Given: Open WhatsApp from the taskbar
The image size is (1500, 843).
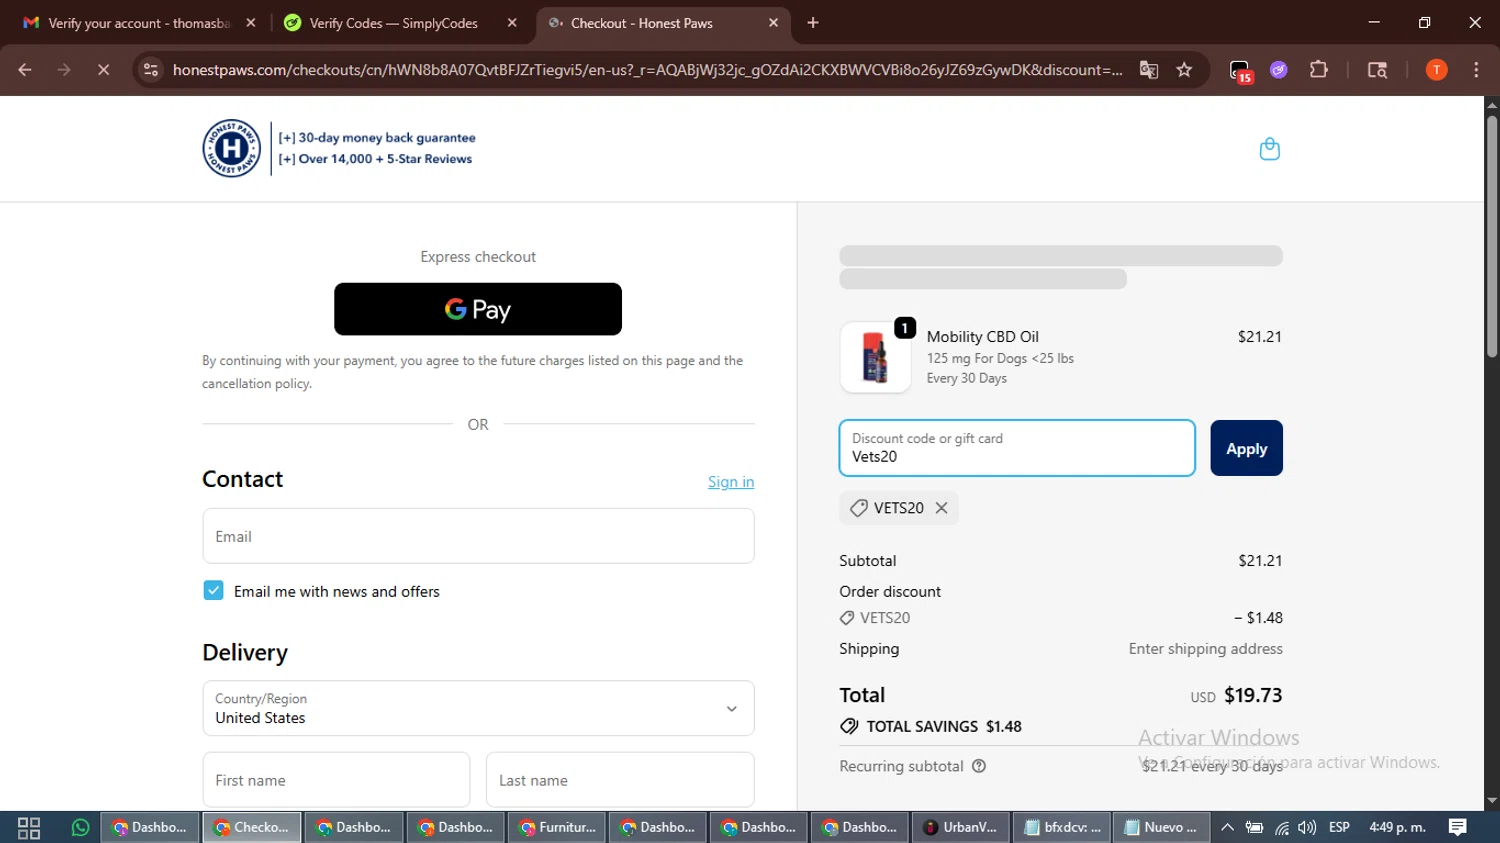Looking at the screenshot, I should pyautogui.click(x=80, y=827).
